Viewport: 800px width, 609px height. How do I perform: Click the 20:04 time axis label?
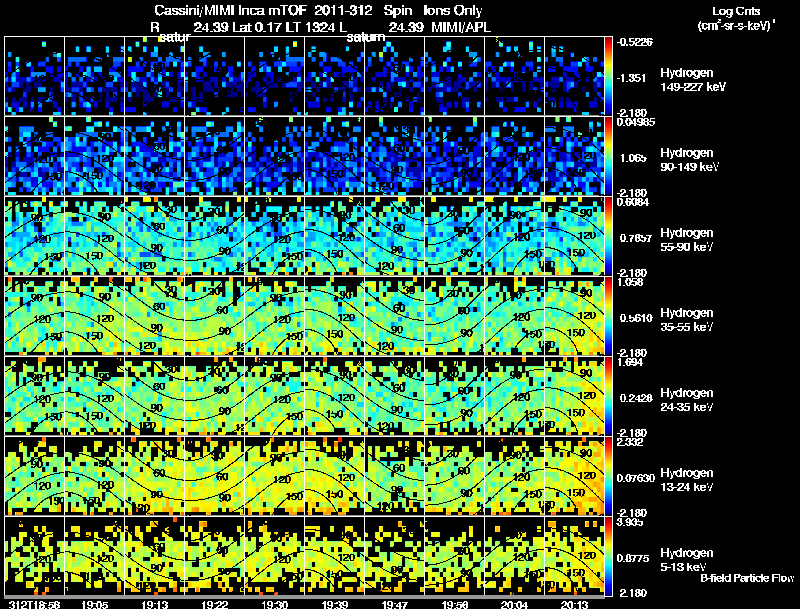(514, 604)
